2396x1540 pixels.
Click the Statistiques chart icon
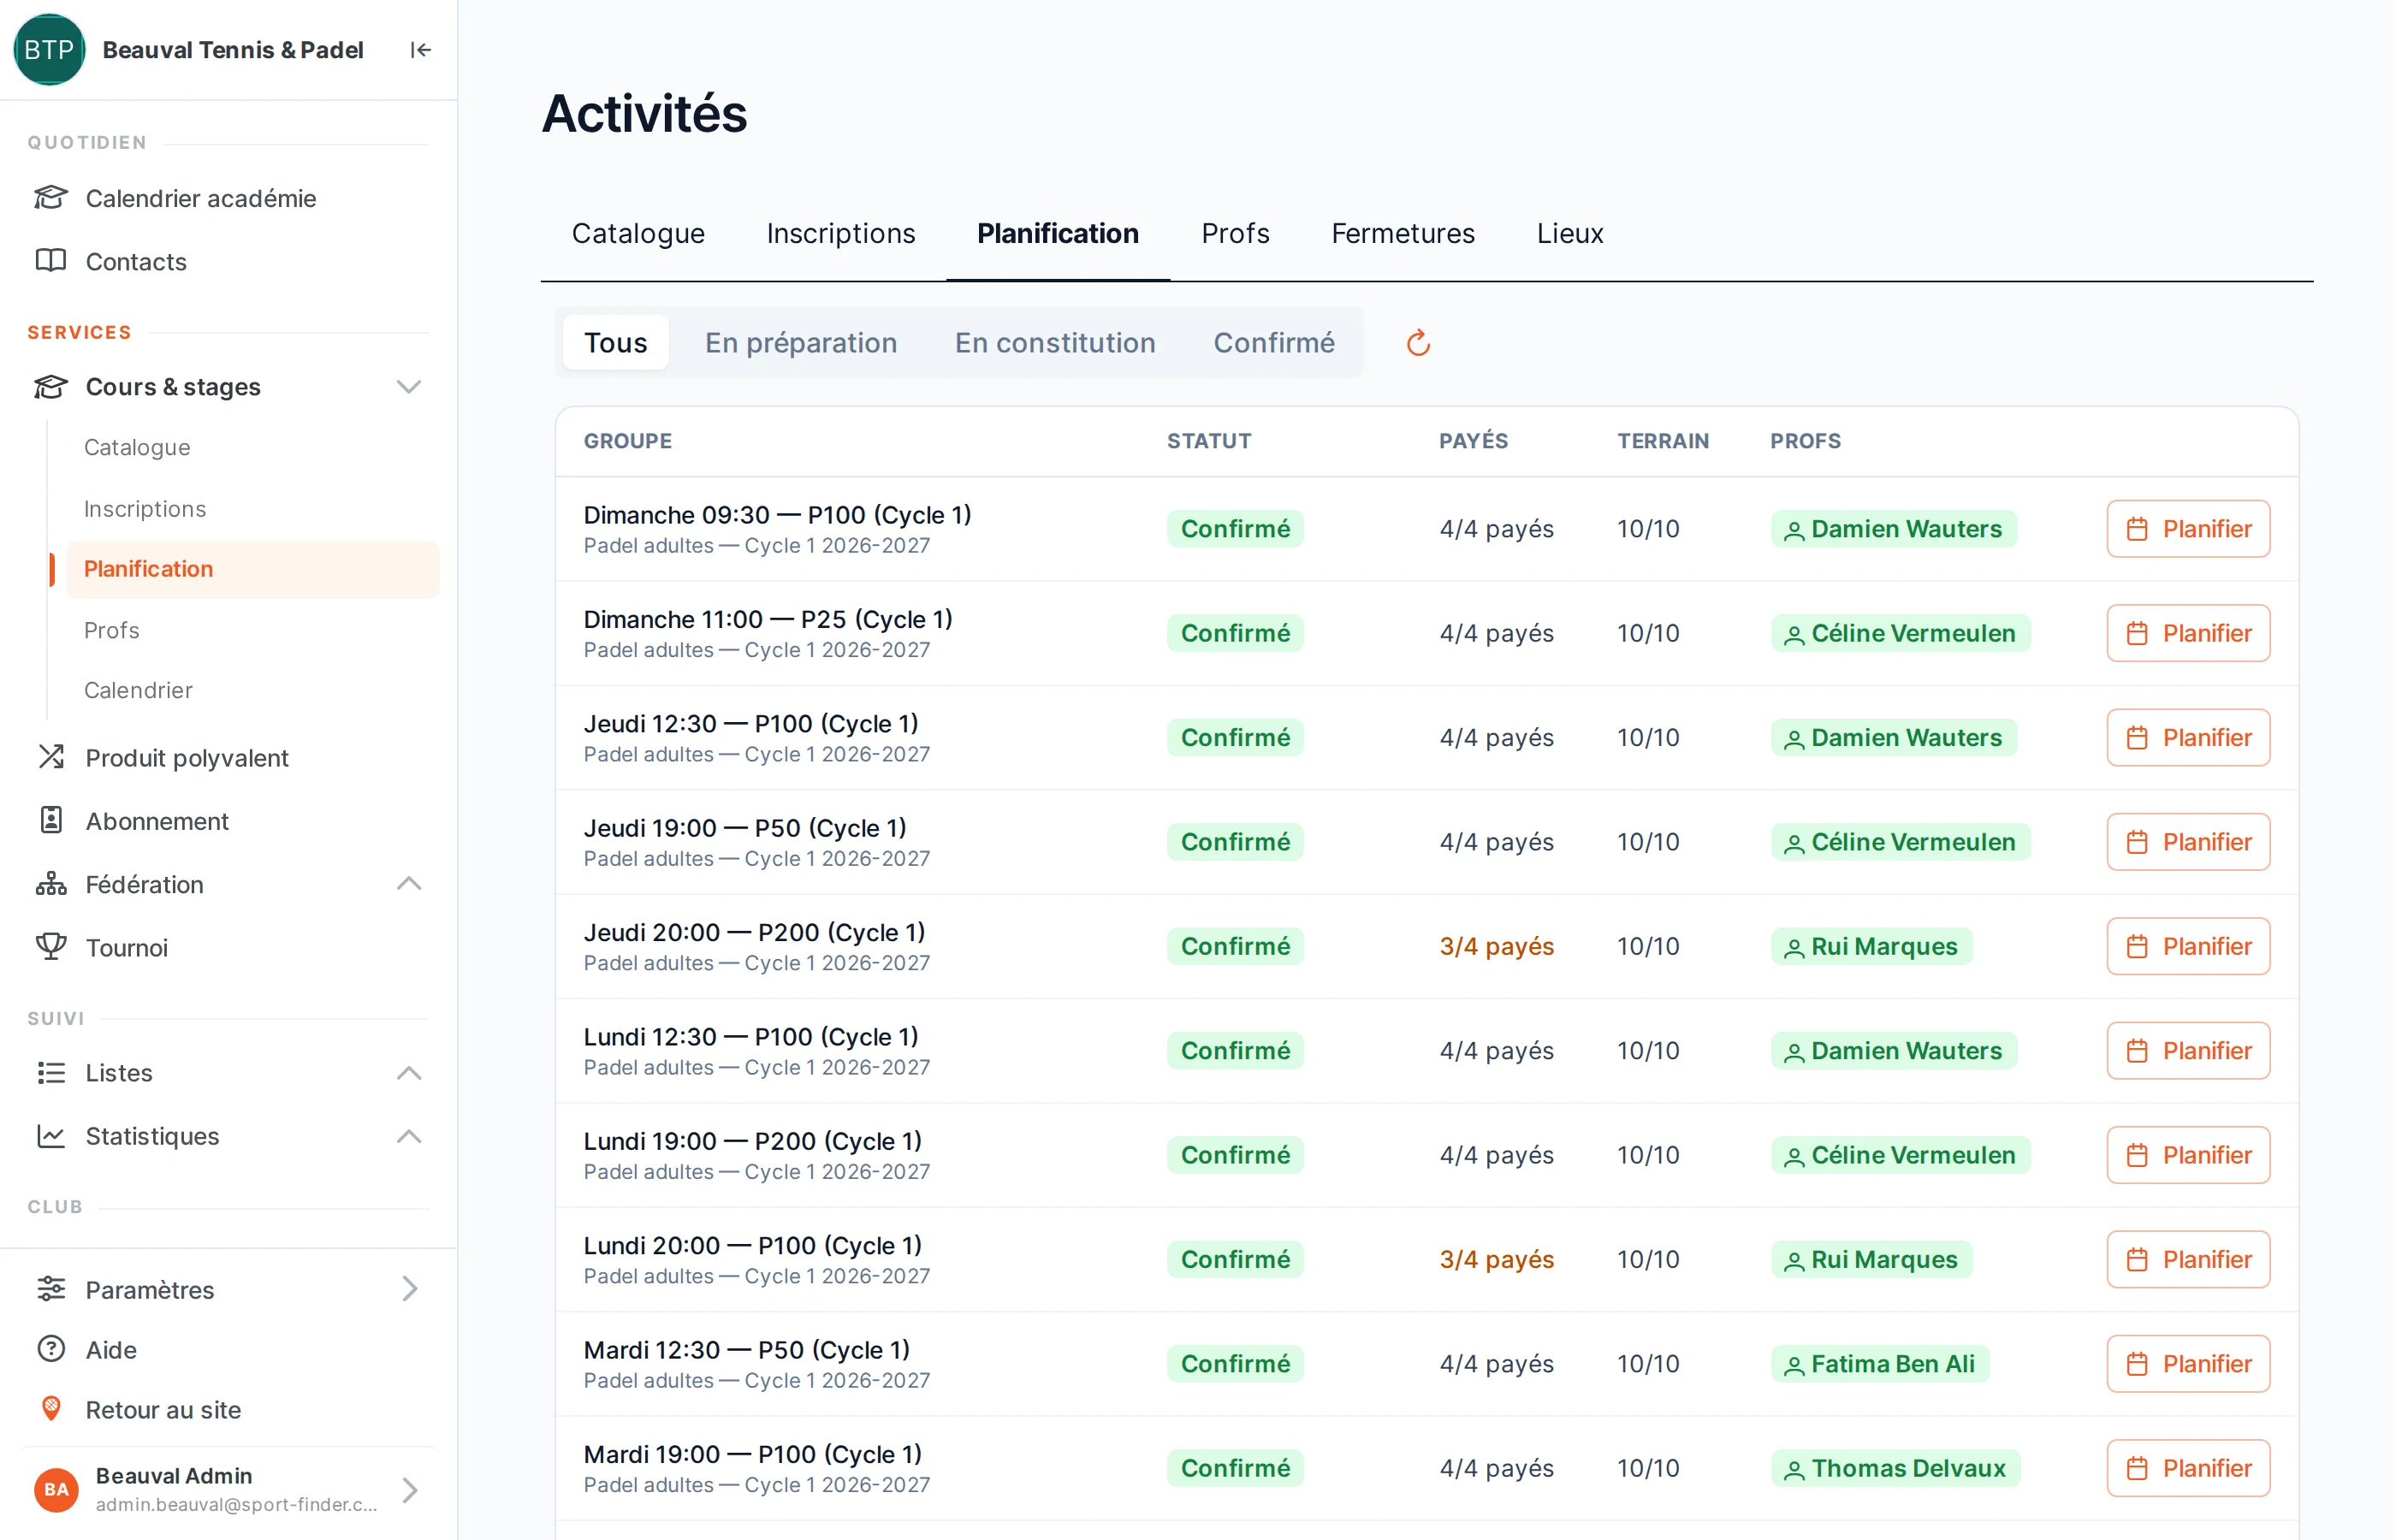tap(51, 1136)
